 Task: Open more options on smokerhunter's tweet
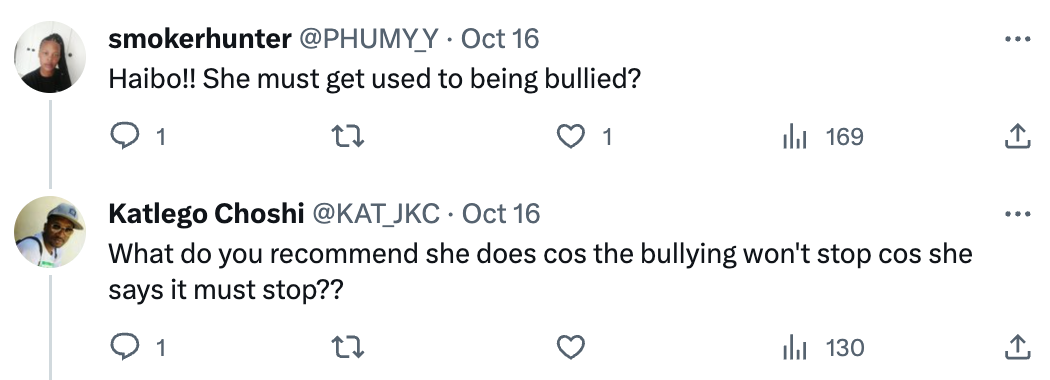[x=1017, y=40]
